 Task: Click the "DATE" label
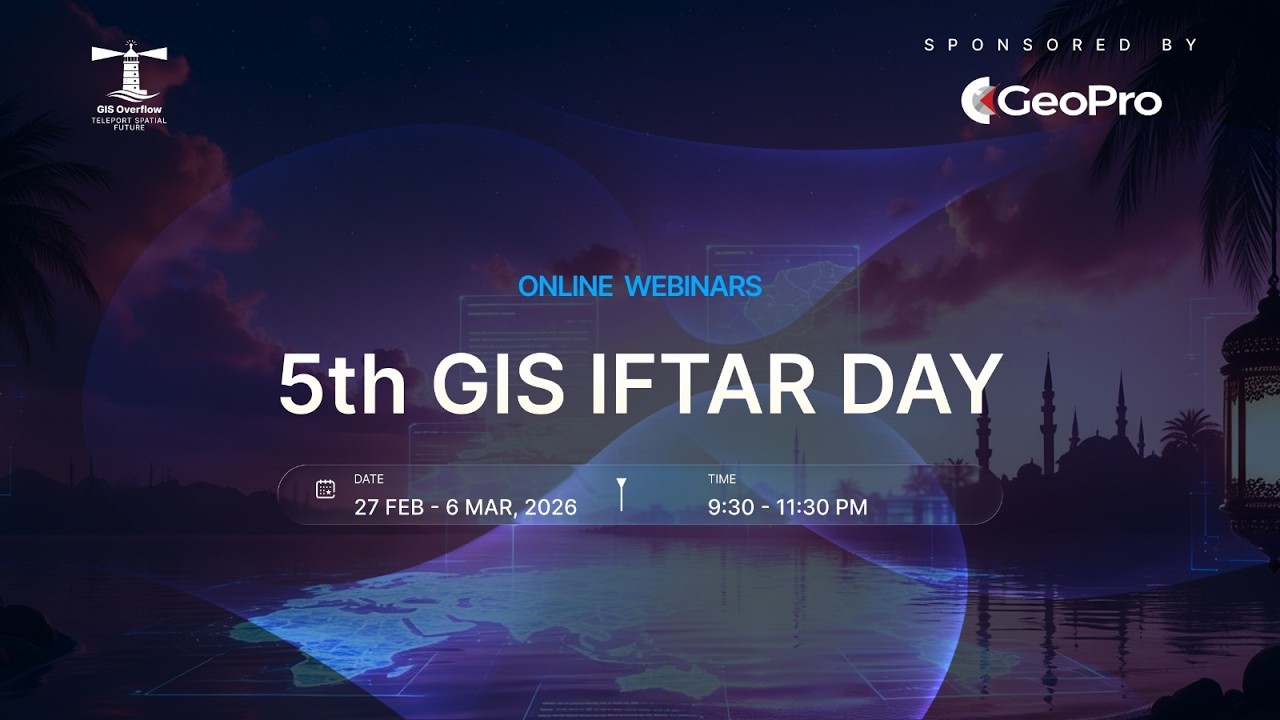click(x=369, y=479)
